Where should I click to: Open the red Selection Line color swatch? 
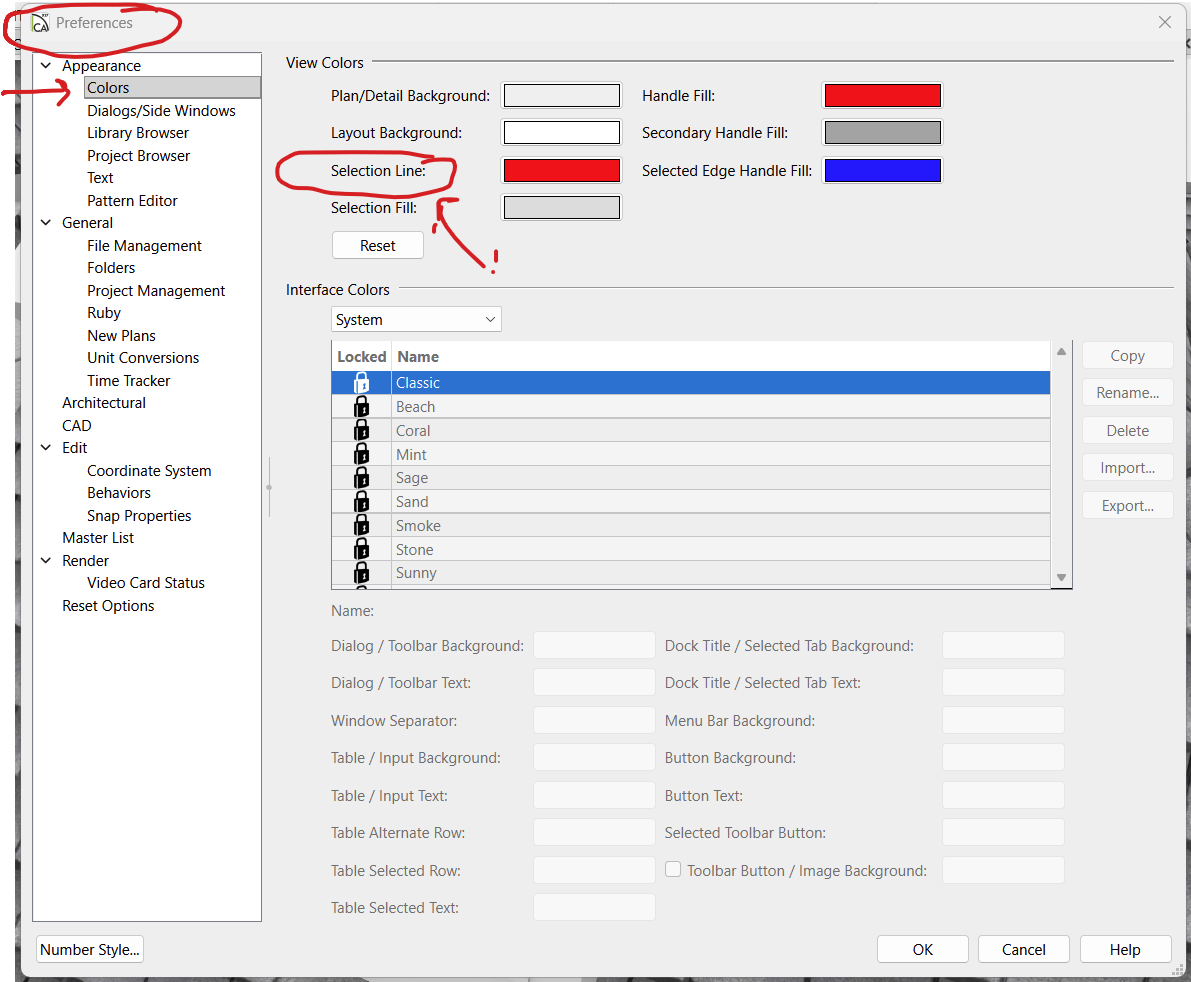(561, 171)
